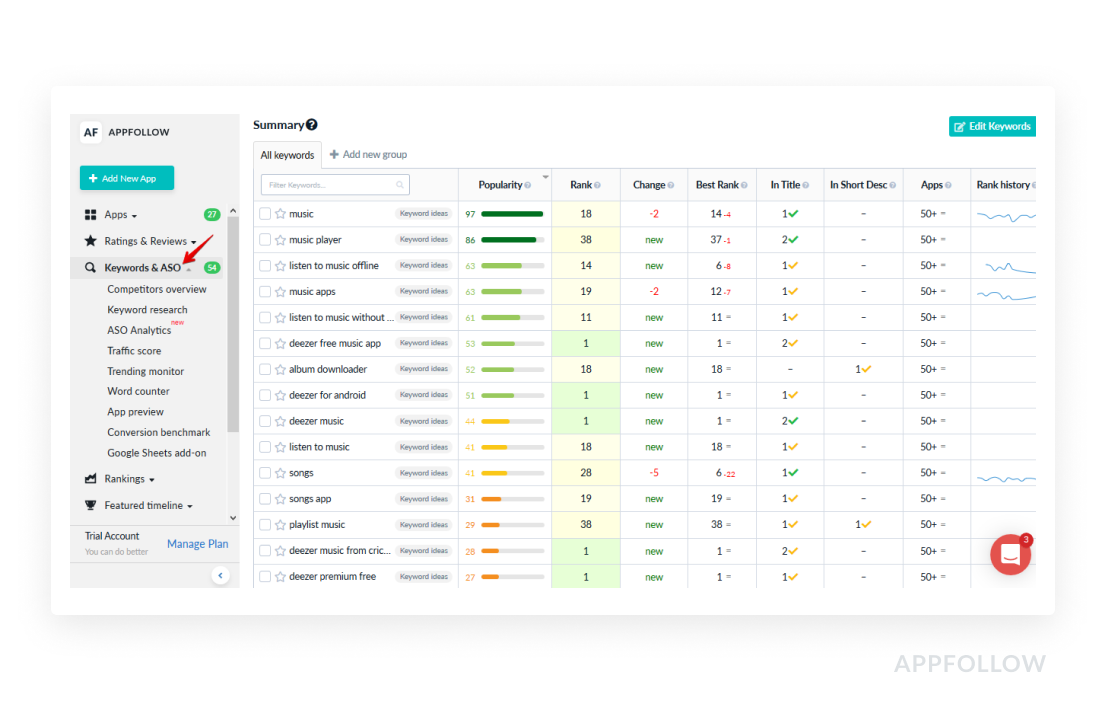Select checkbox next to 'album downloader'
The height and width of the screenshot is (712, 1106).
click(265, 369)
